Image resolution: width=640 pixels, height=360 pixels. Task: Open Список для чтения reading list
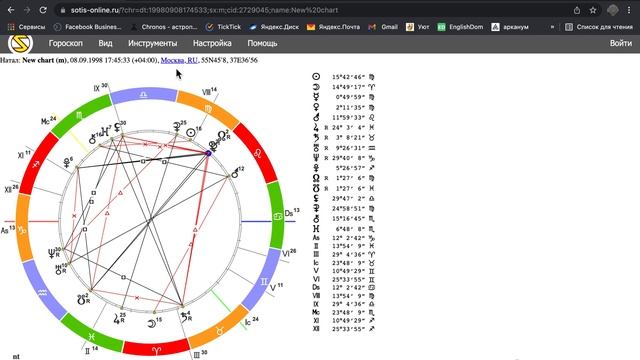pyautogui.click(x=599, y=27)
